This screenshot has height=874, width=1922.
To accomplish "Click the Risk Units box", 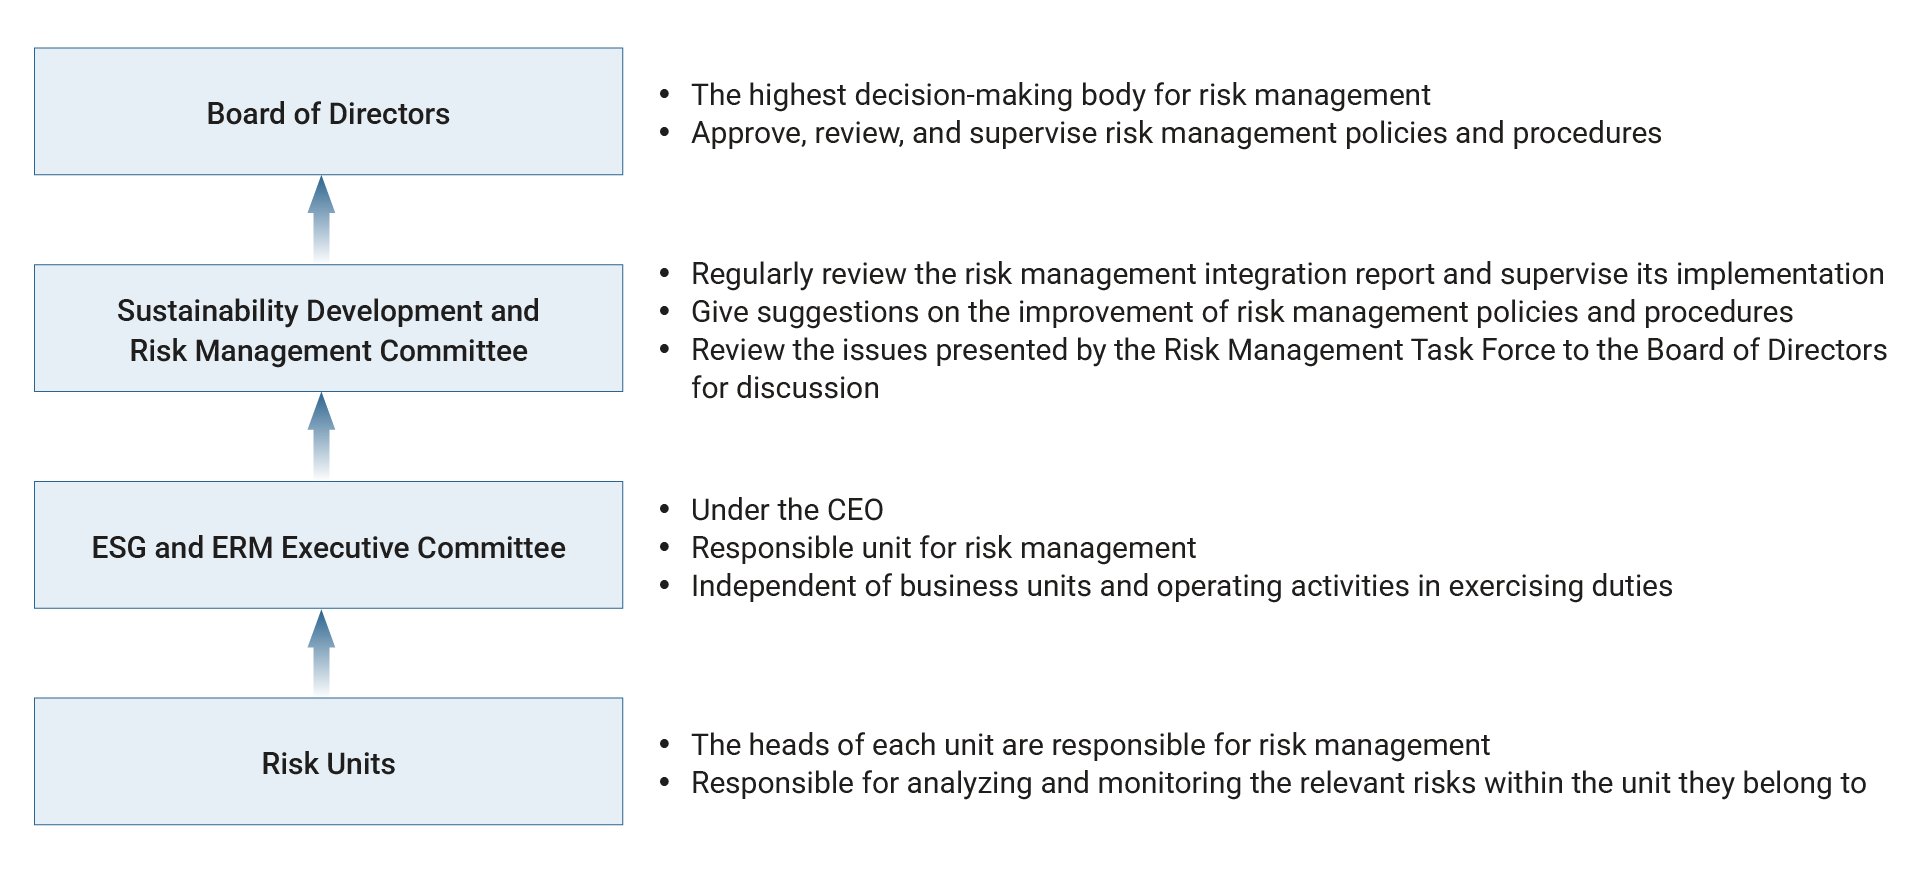I will point(328,762).
